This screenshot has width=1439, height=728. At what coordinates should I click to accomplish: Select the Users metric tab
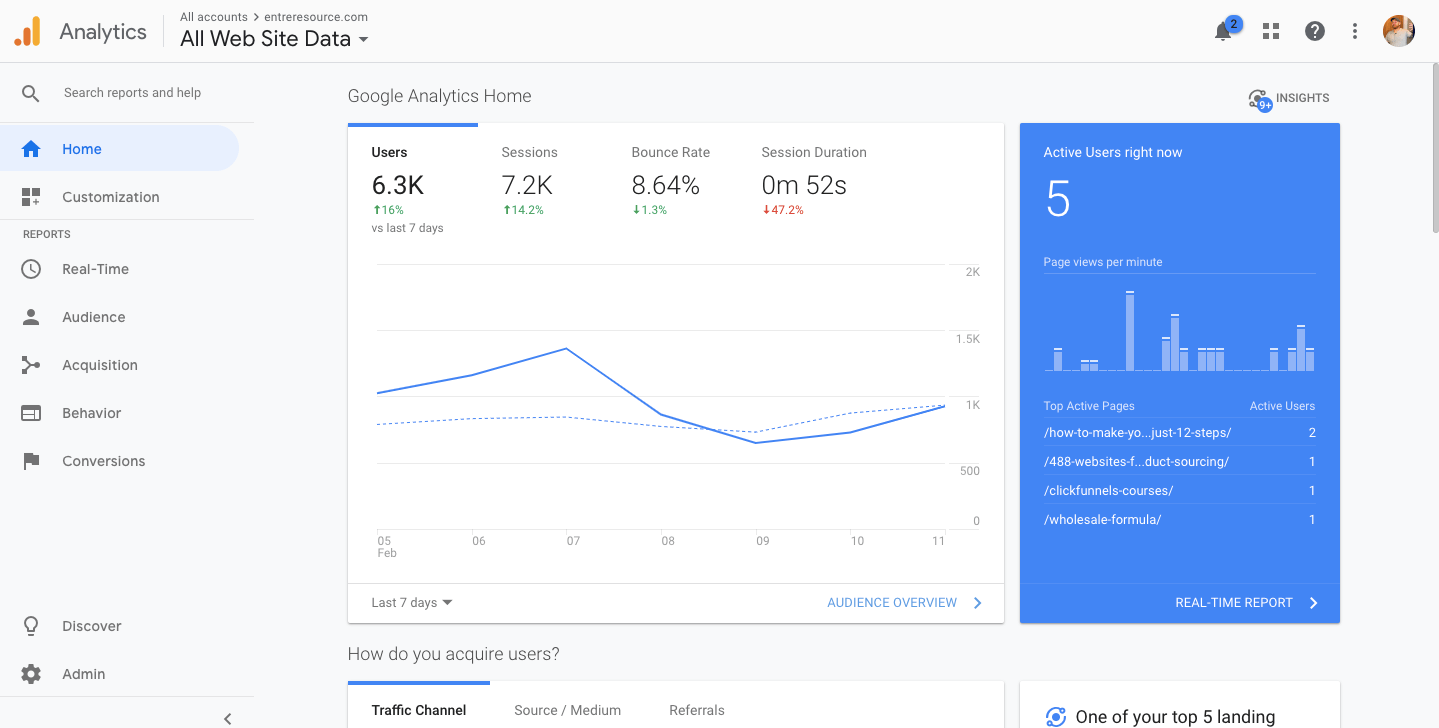point(412,188)
